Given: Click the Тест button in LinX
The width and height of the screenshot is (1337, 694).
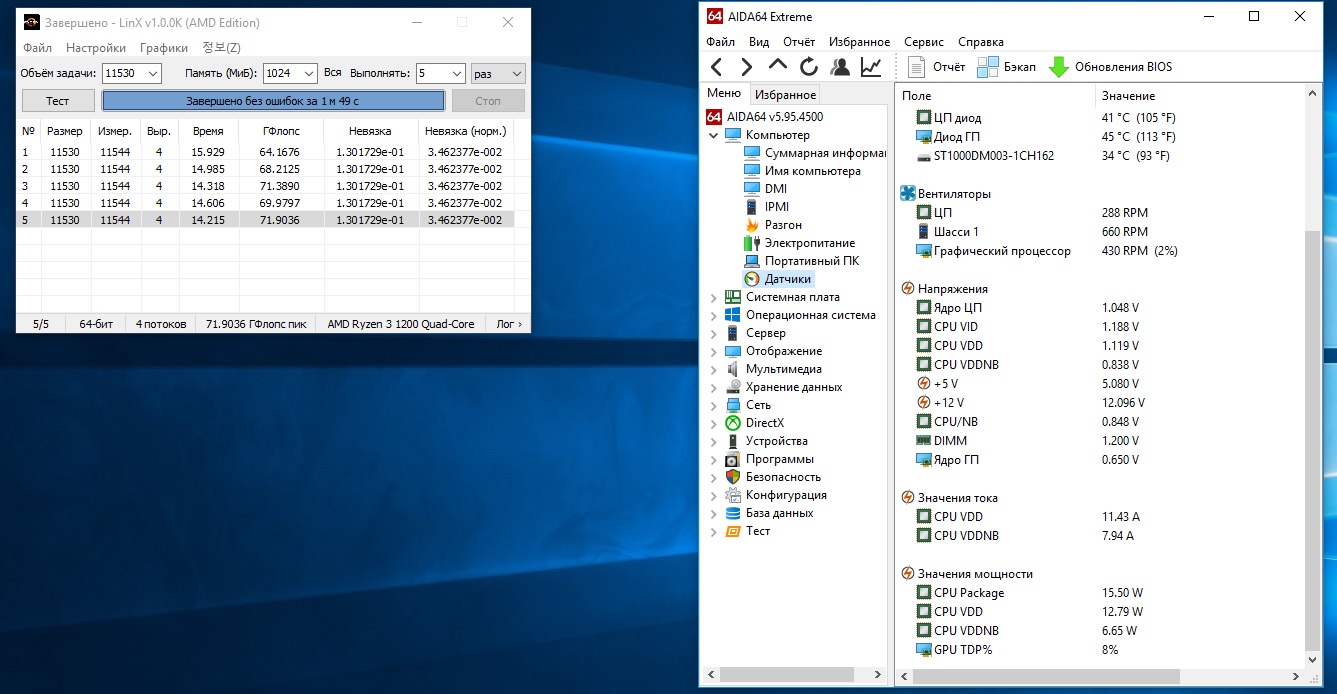Looking at the screenshot, I should pyautogui.click(x=58, y=101).
